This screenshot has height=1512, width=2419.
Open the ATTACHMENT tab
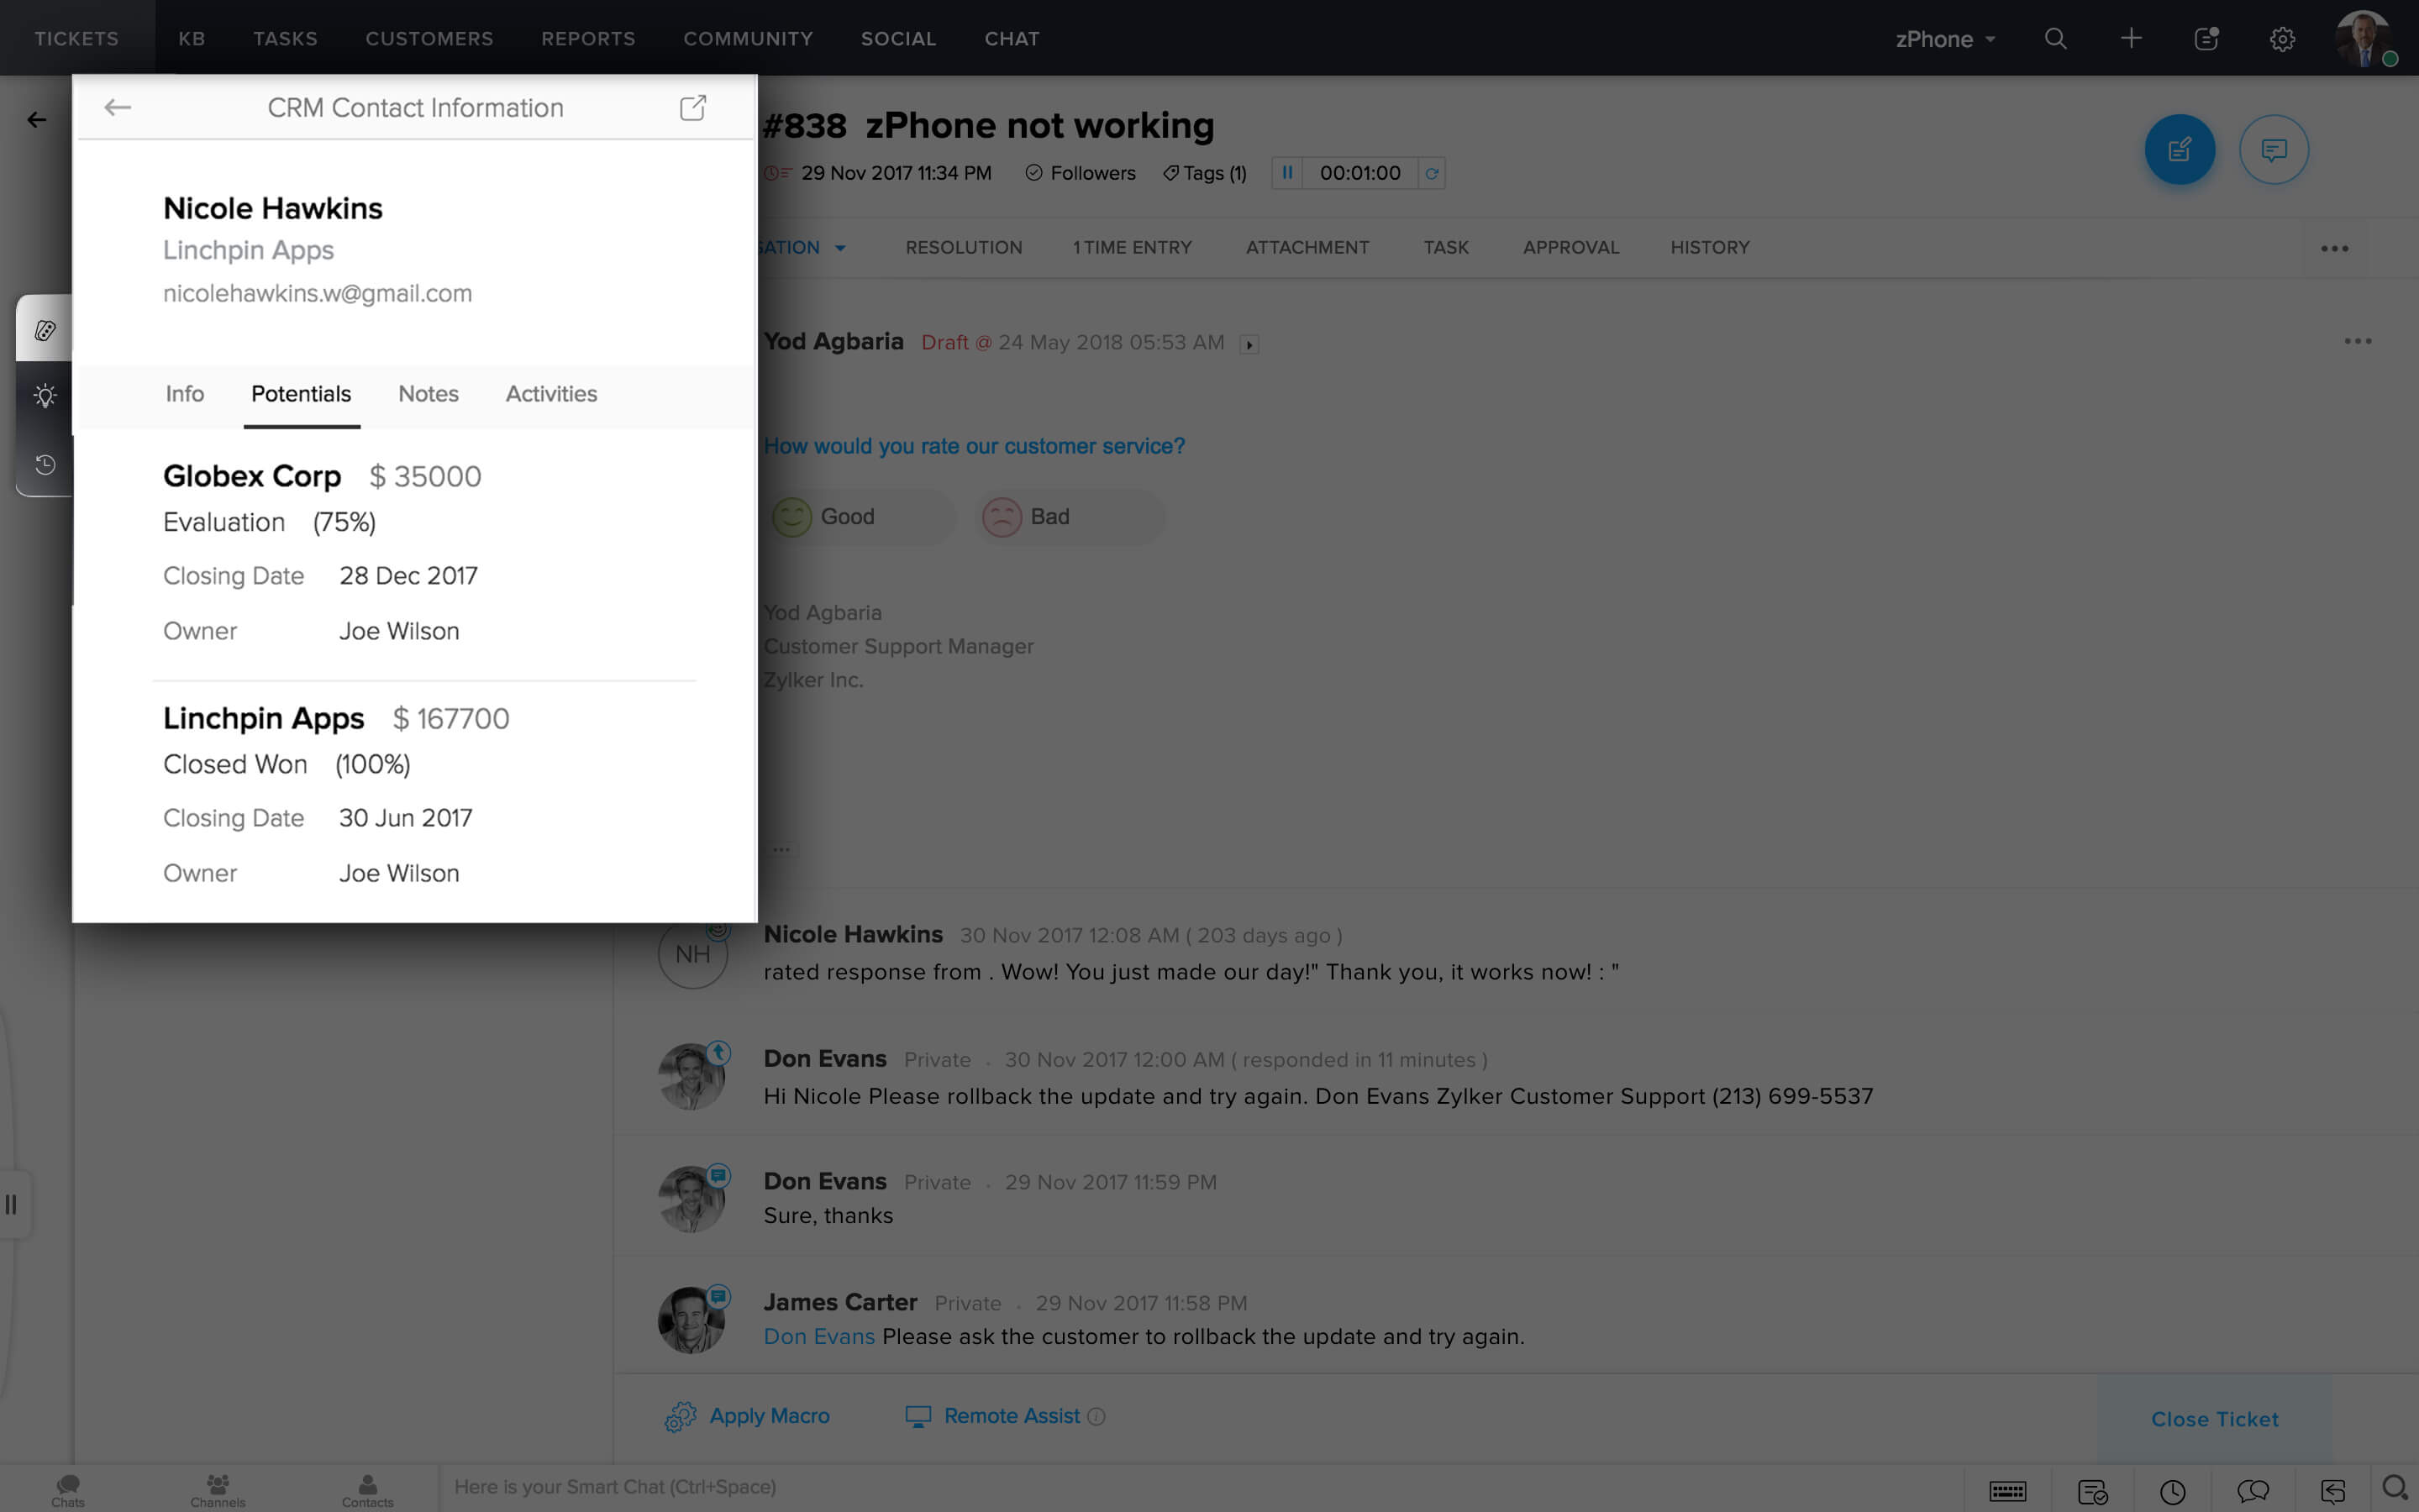pyautogui.click(x=1307, y=247)
